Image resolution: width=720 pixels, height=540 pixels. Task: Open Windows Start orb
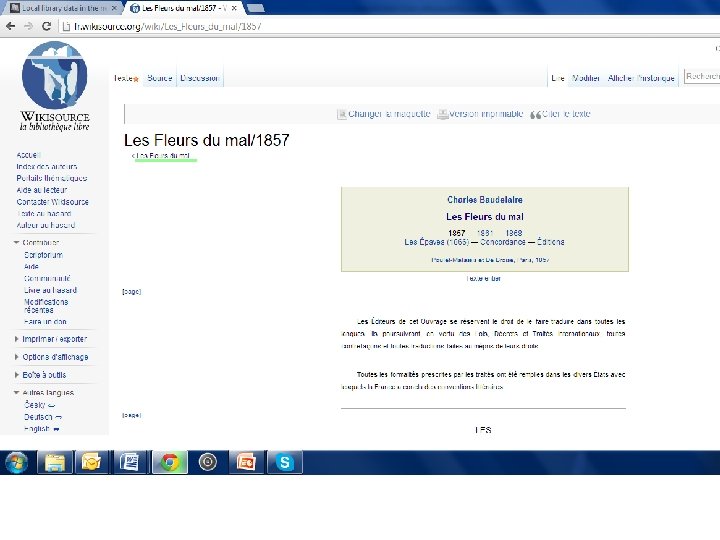[17, 462]
